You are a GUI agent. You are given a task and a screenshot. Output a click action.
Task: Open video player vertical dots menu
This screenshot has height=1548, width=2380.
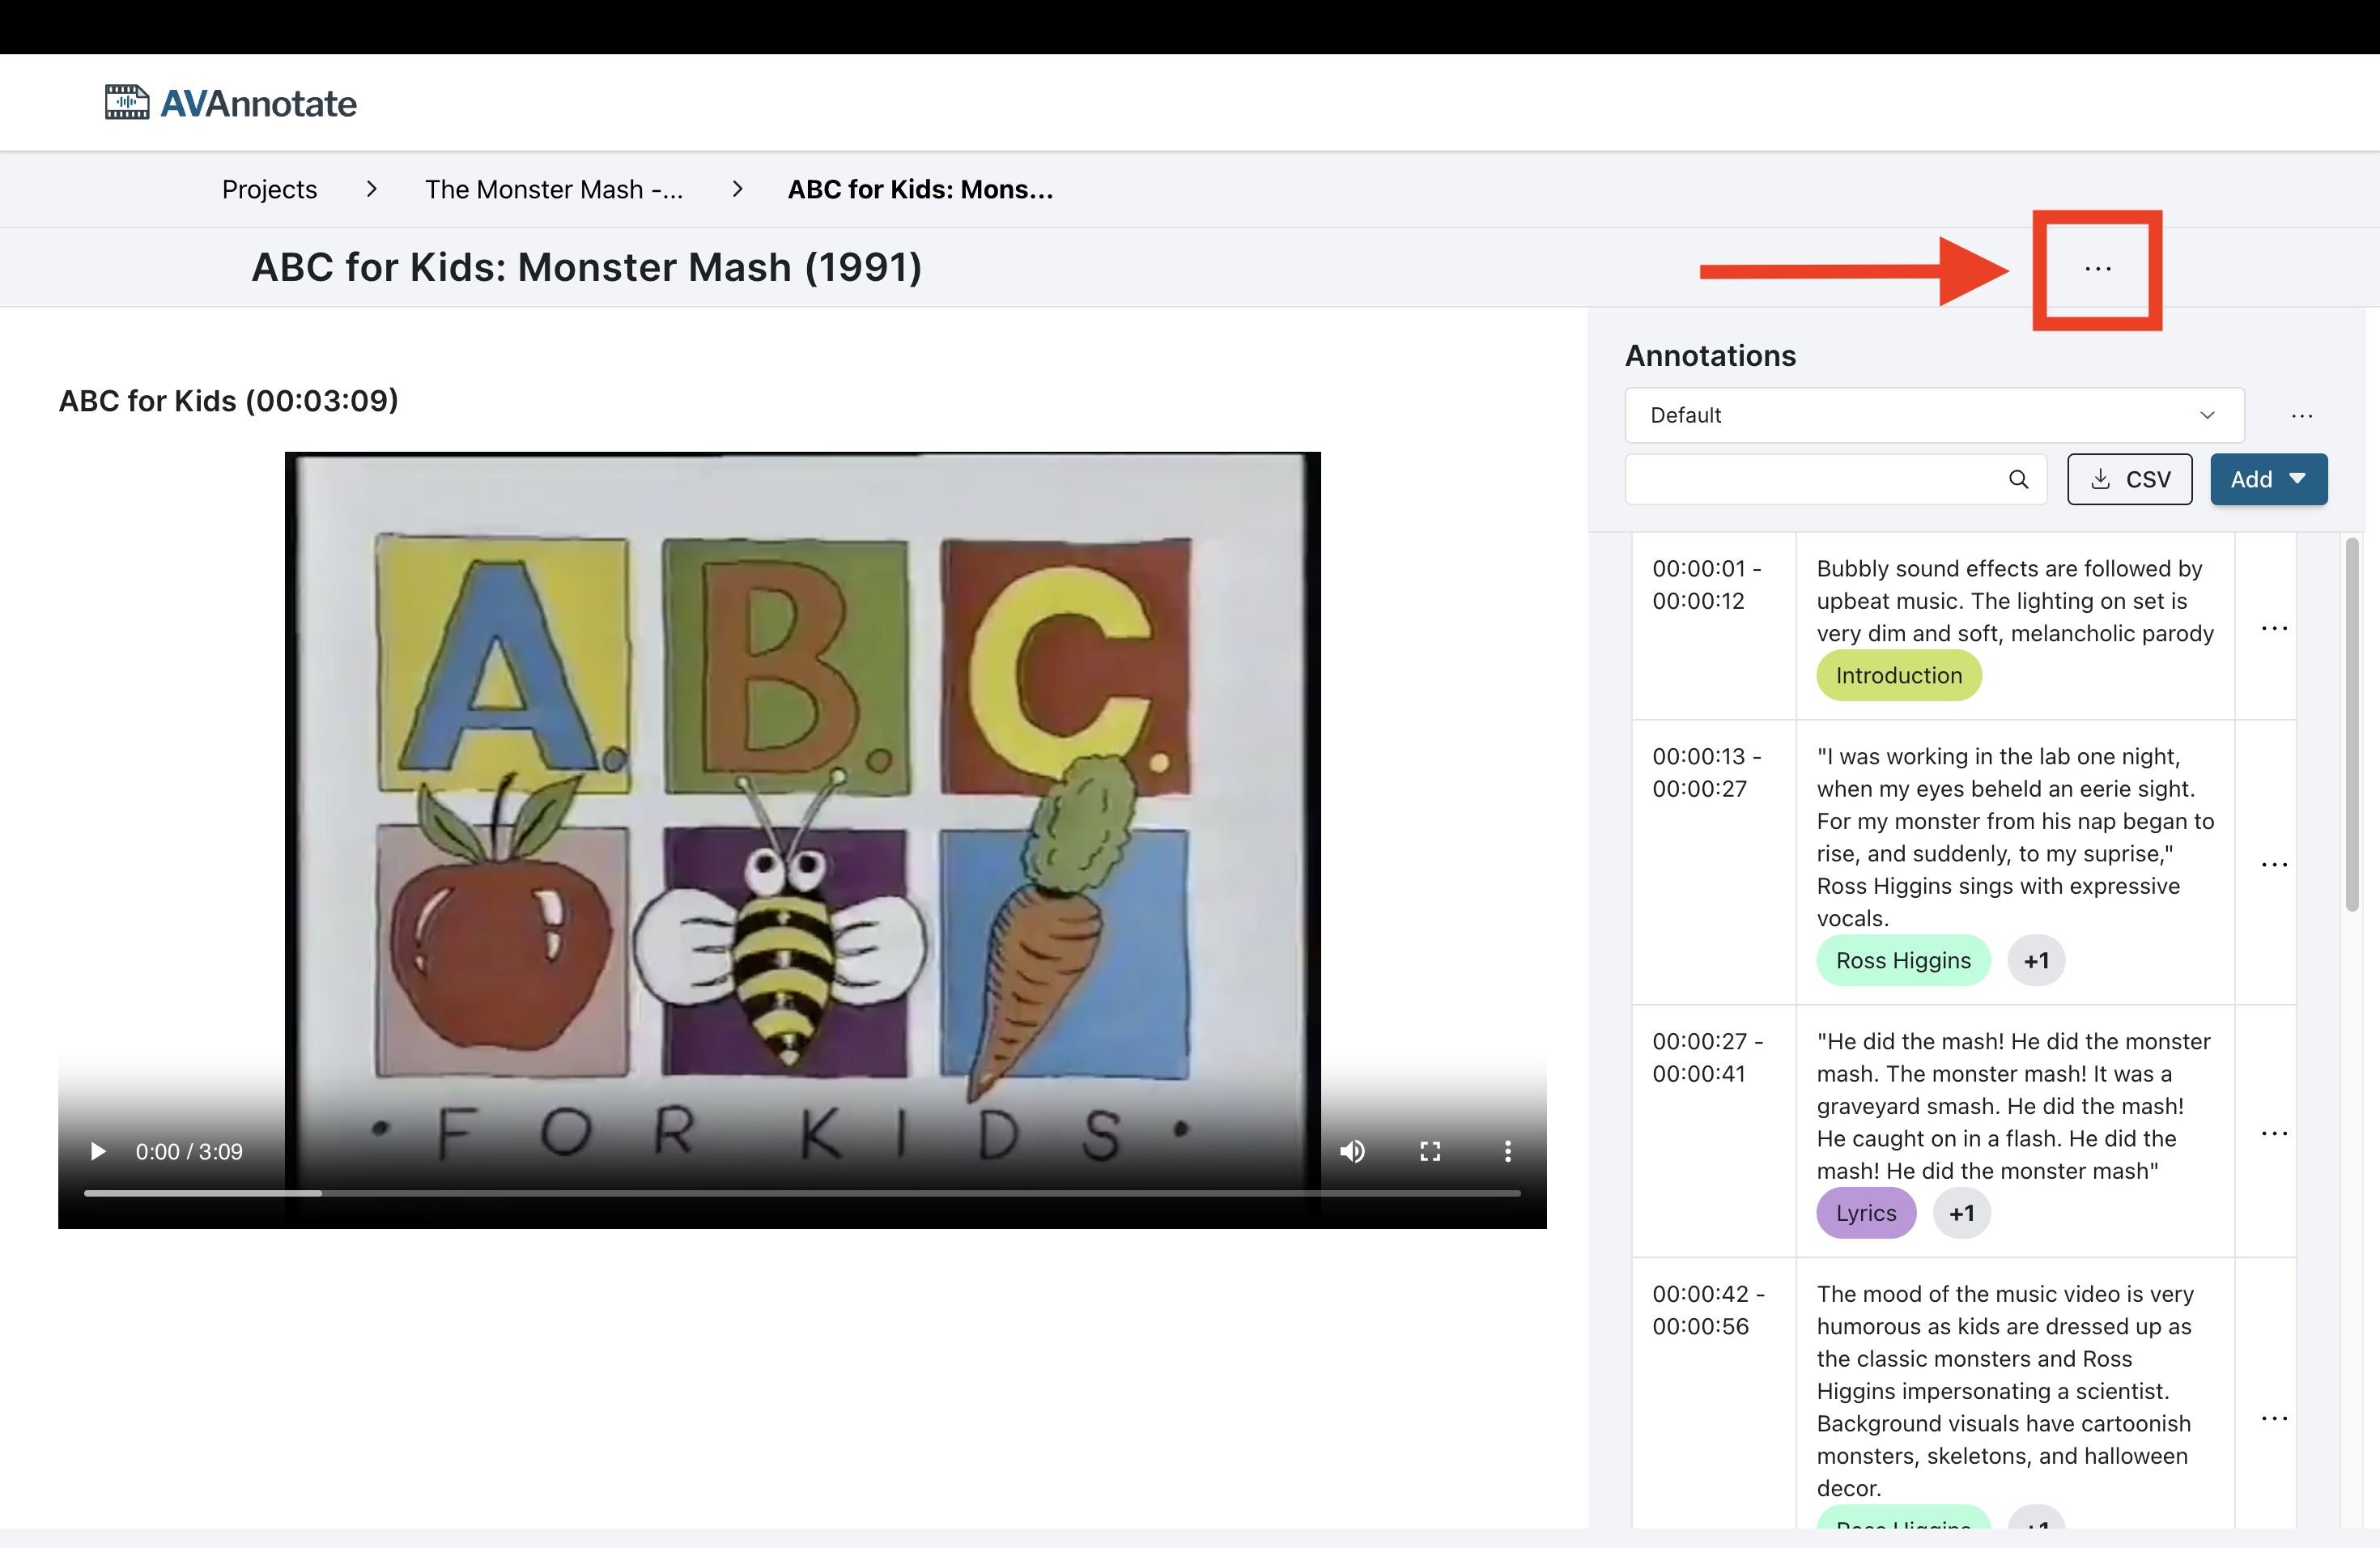tap(1507, 1151)
